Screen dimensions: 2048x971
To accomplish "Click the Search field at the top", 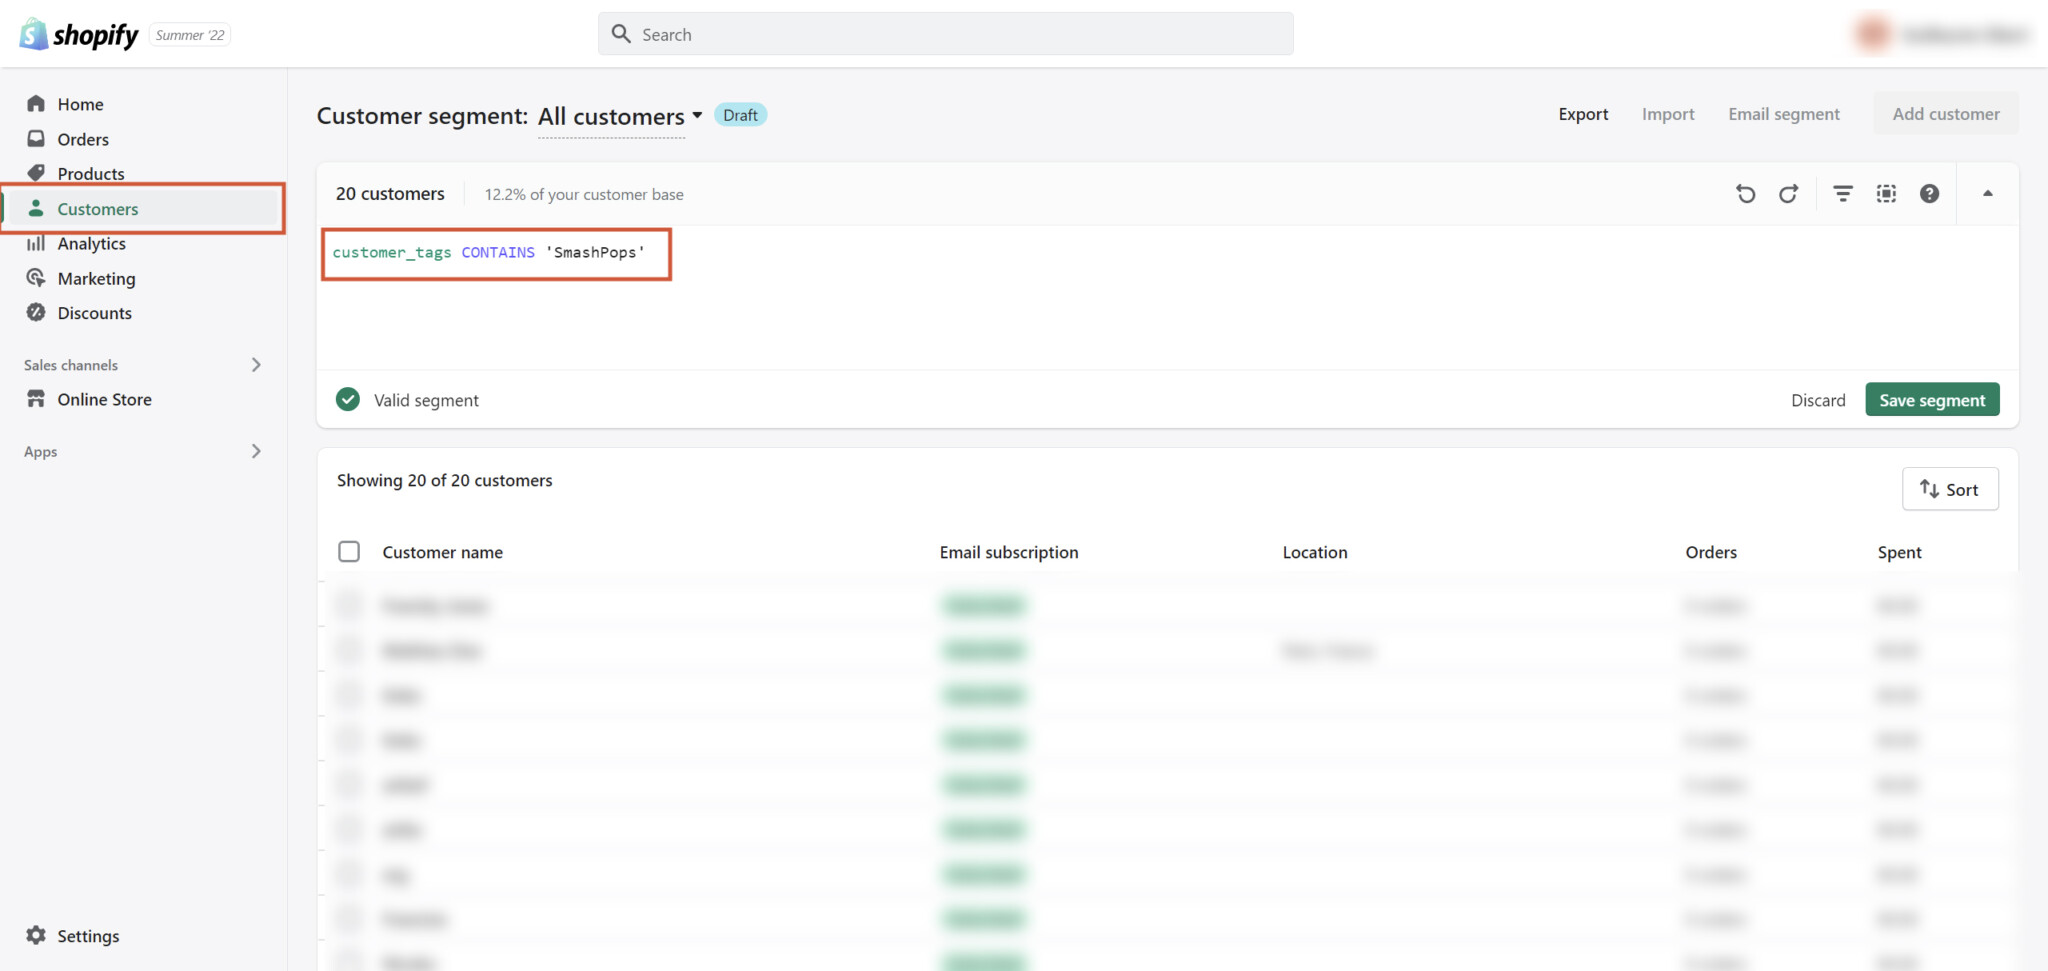I will 945,34.
